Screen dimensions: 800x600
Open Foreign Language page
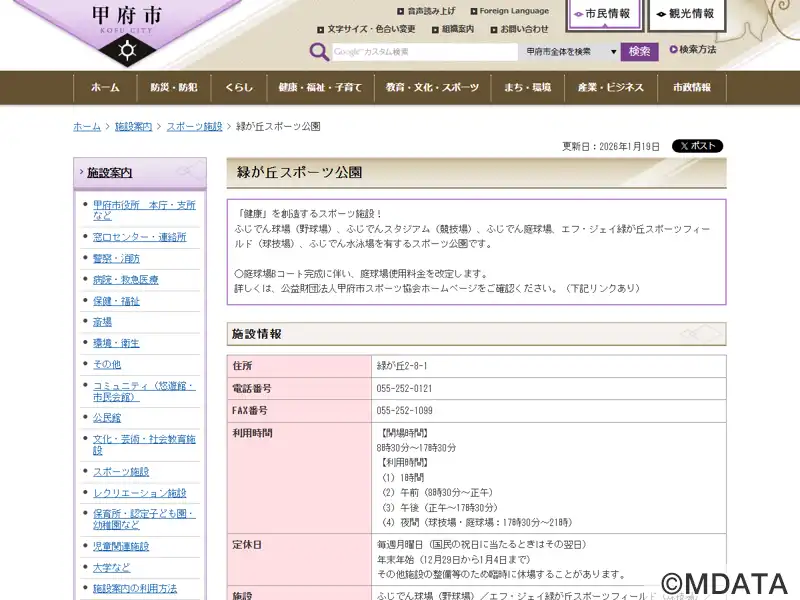tap(513, 11)
